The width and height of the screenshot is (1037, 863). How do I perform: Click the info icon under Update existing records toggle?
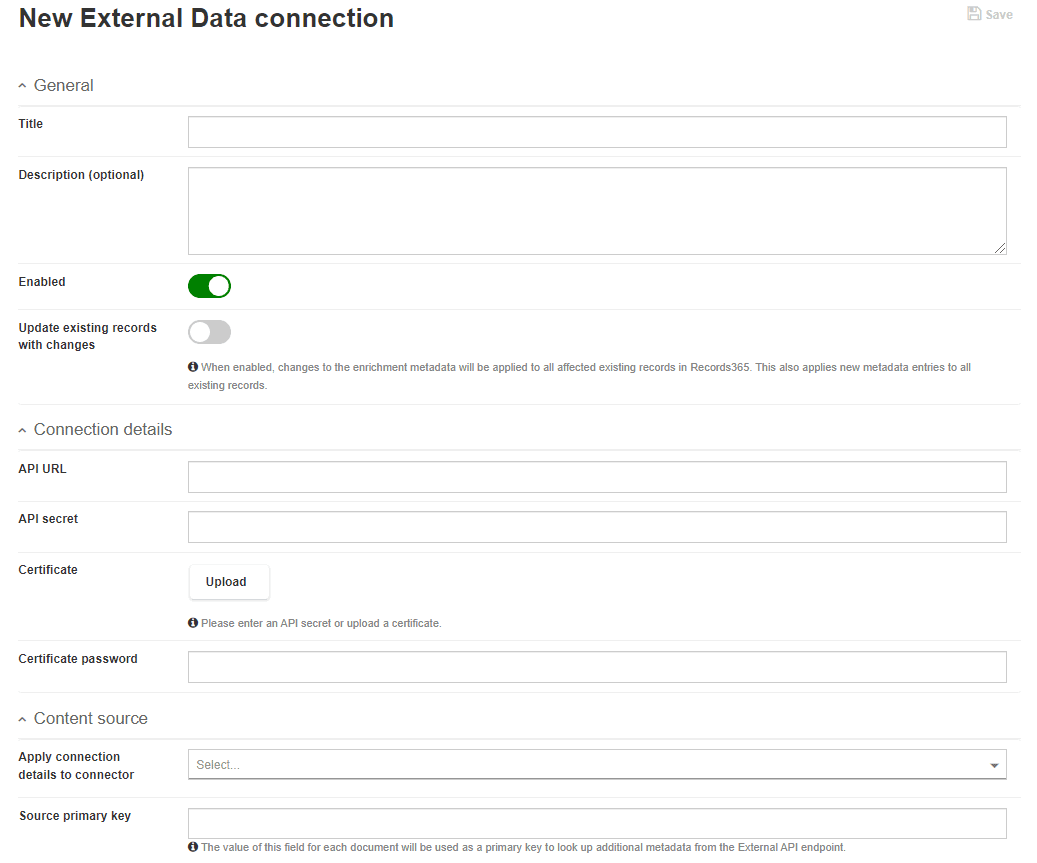click(x=192, y=367)
